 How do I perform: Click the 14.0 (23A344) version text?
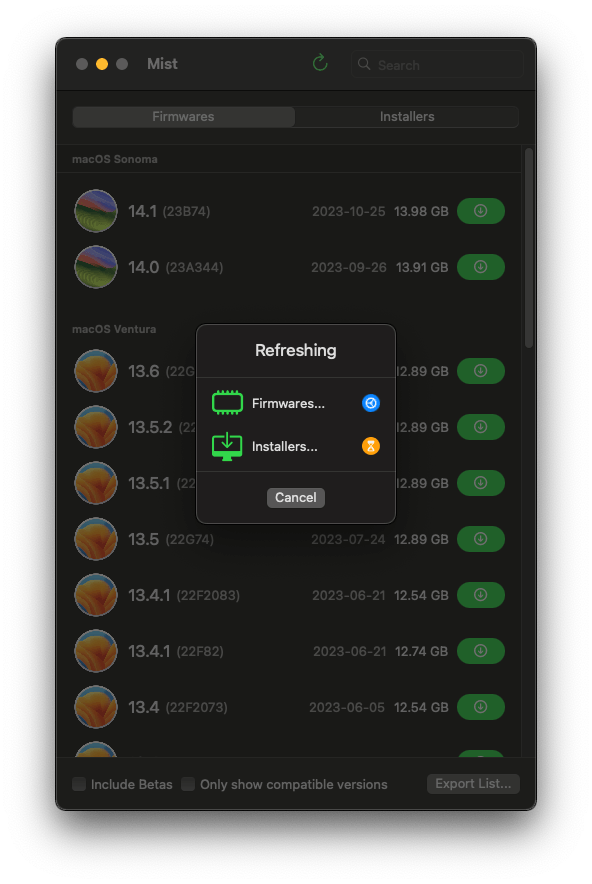point(176,267)
